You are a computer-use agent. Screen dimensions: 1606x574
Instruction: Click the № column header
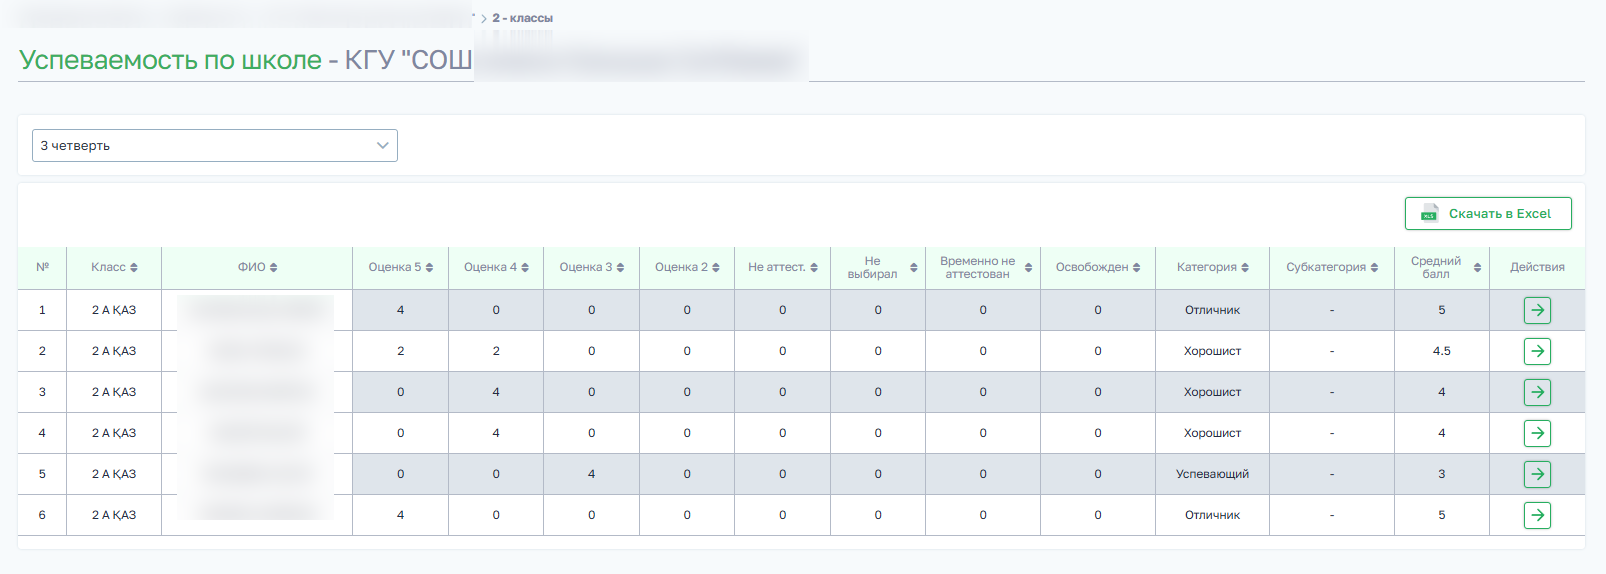(x=42, y=267)
